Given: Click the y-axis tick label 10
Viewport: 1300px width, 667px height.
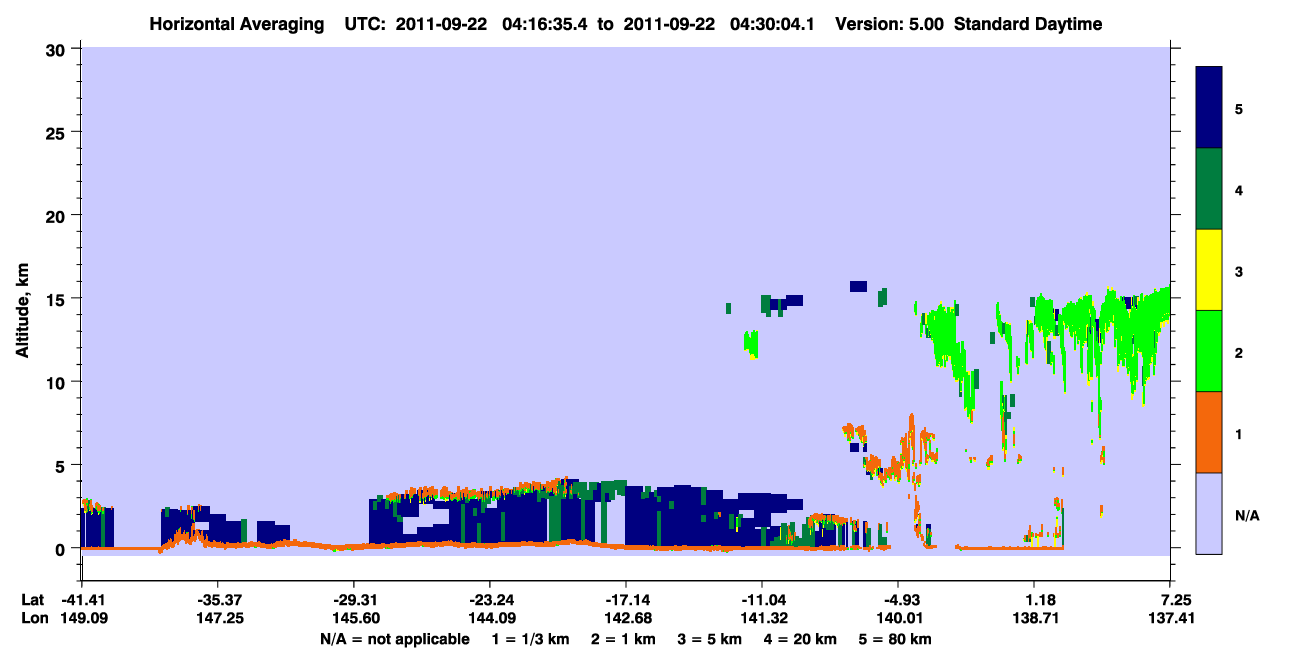Looking at the screenshot, I should coord(58,382).
